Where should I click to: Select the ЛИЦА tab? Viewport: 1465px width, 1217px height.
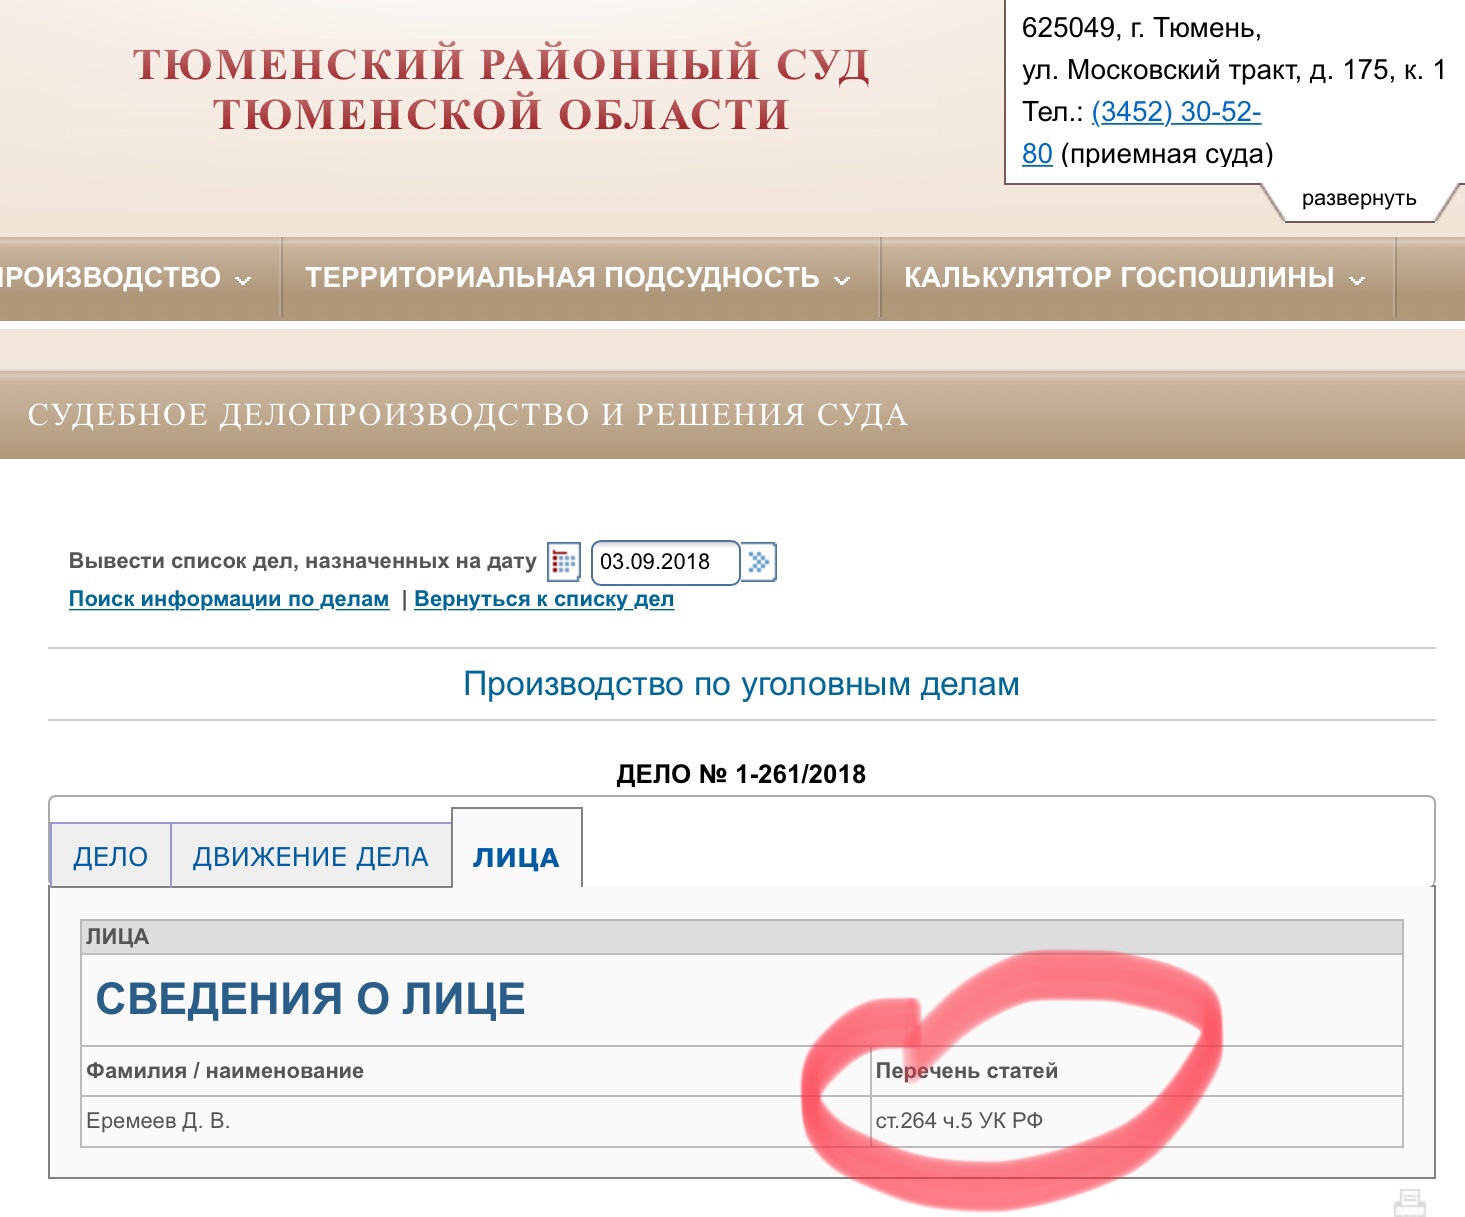pyautogui.click(x=516, y=858)
